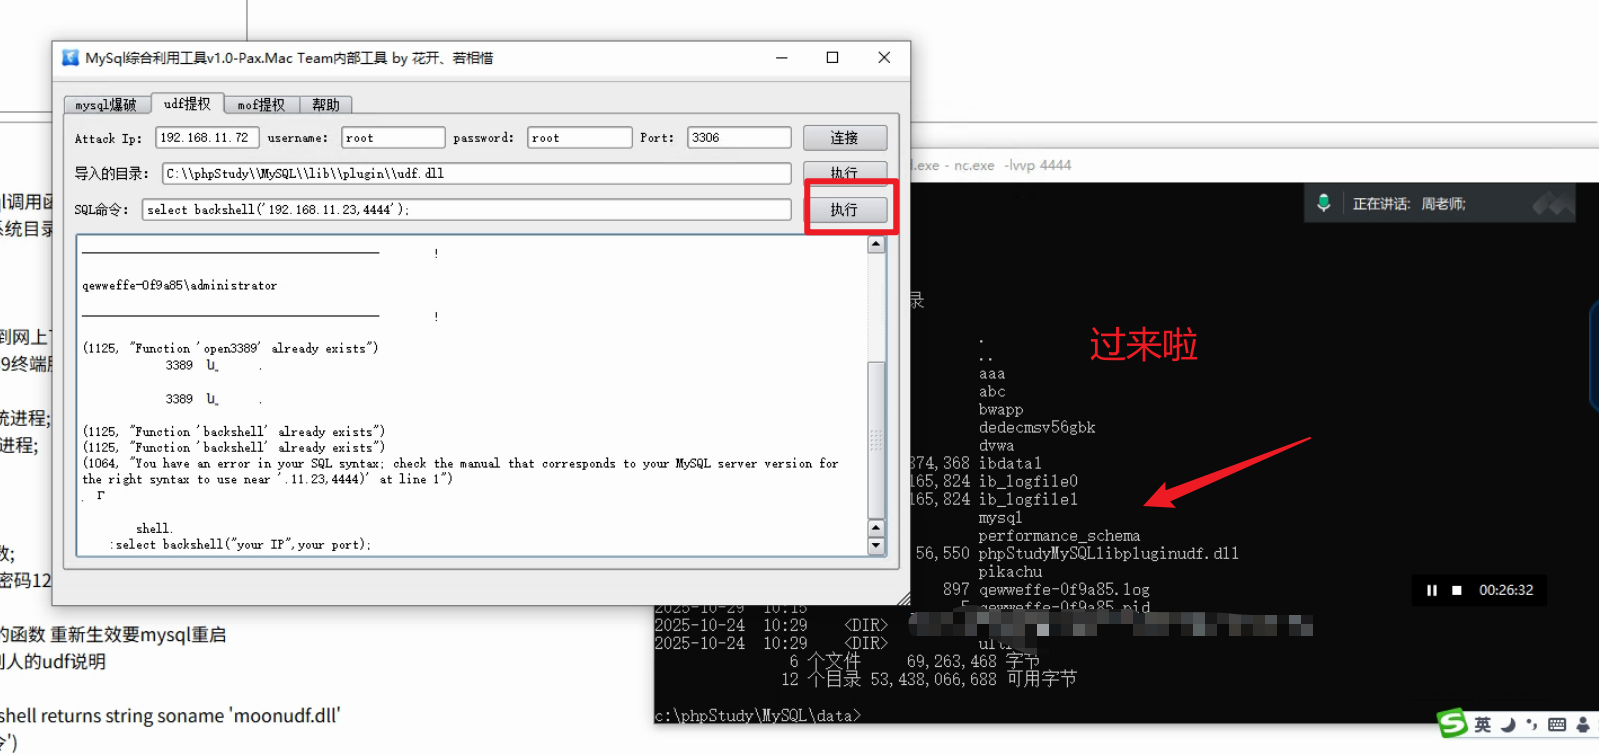This screenshot has height=755, width=1599.
Task: Click 执行 button beside 导入的目录 field
Action: click(845, 172)
